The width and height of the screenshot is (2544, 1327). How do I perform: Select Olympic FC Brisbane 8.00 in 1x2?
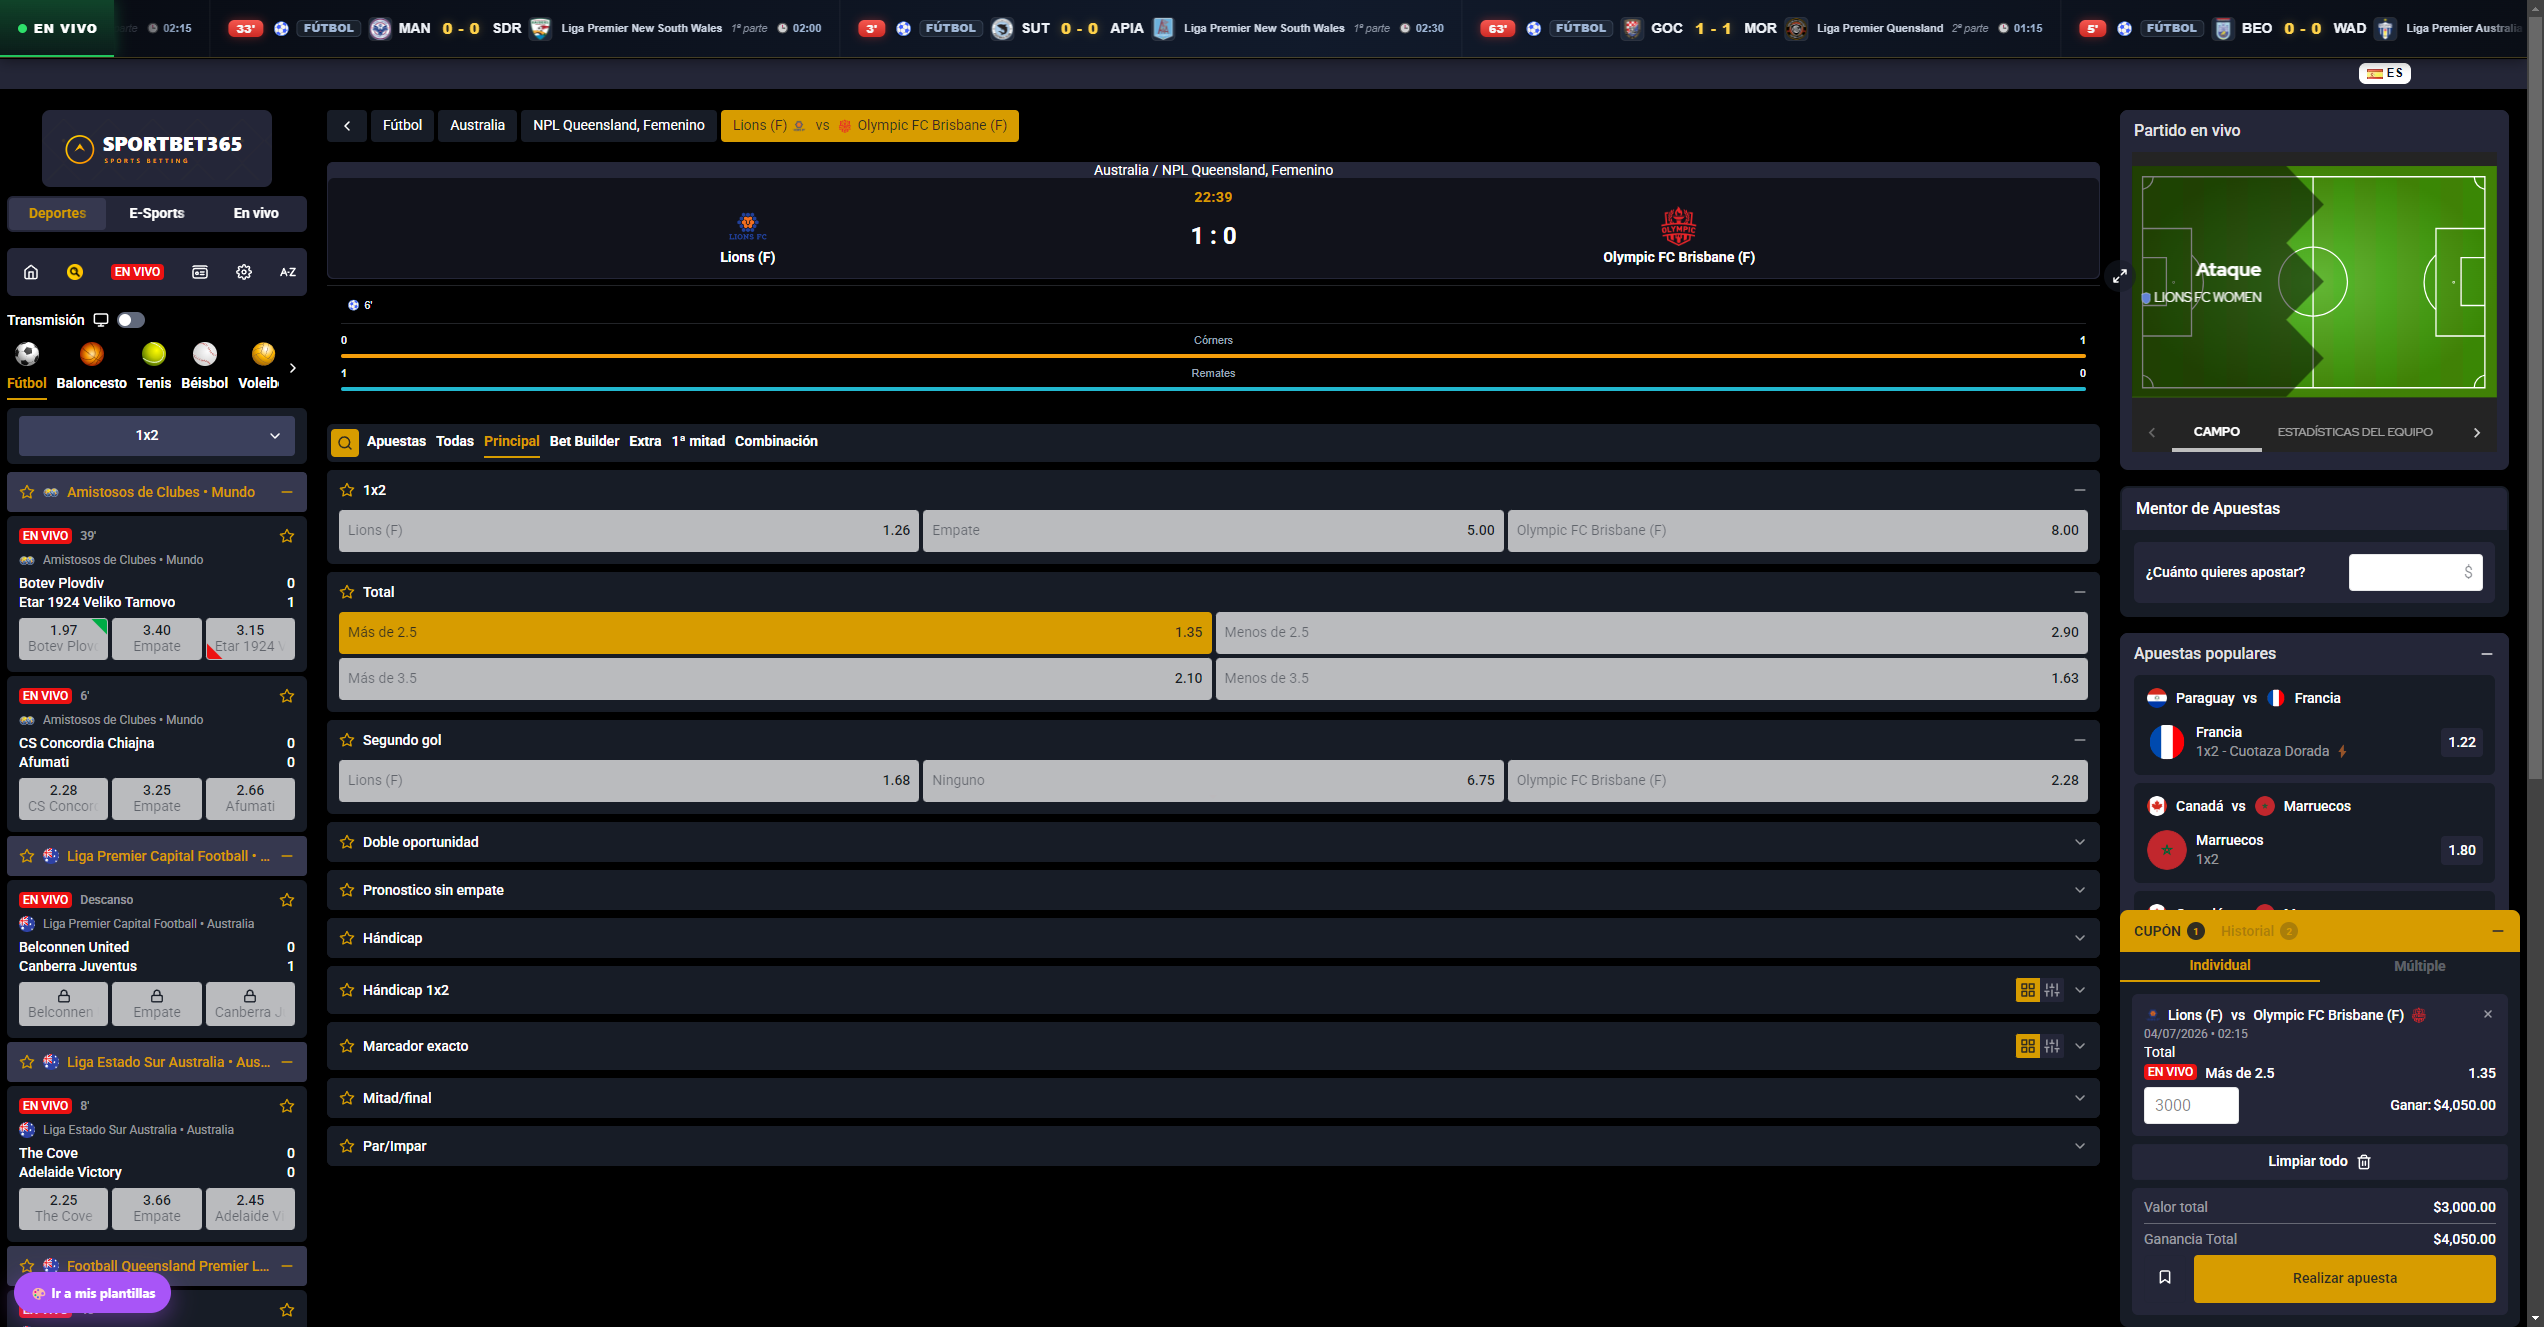(x=1798, y=531)
